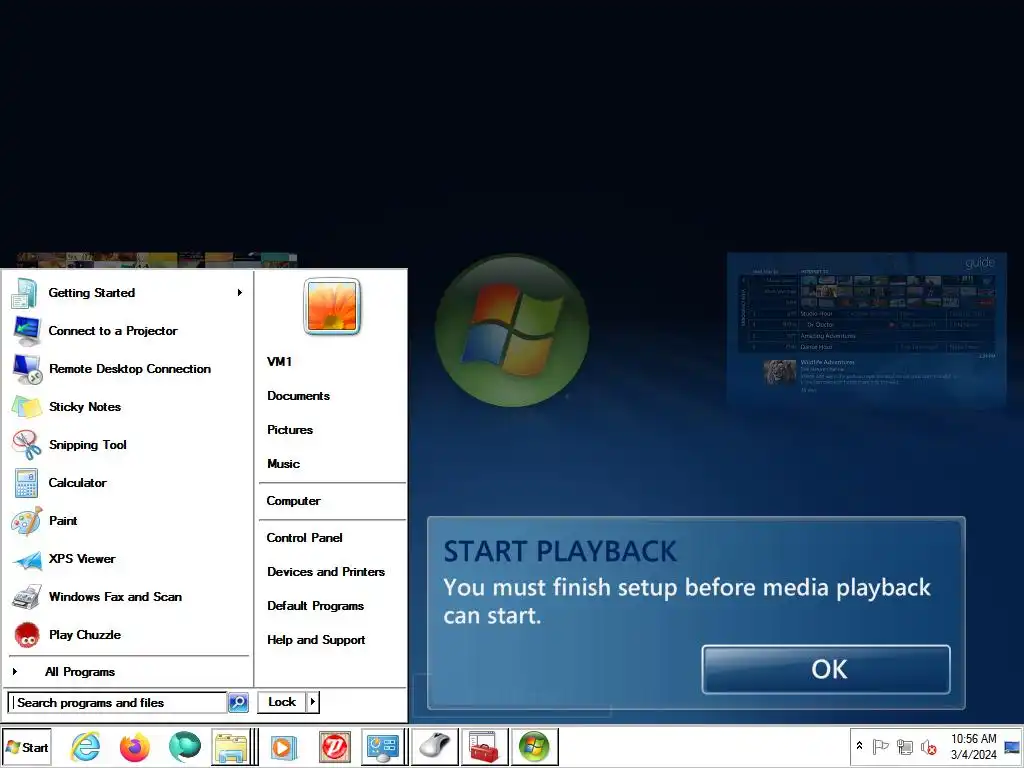
Task: Open shutdown options arrow beside Lock
Action: click(313, 702)
